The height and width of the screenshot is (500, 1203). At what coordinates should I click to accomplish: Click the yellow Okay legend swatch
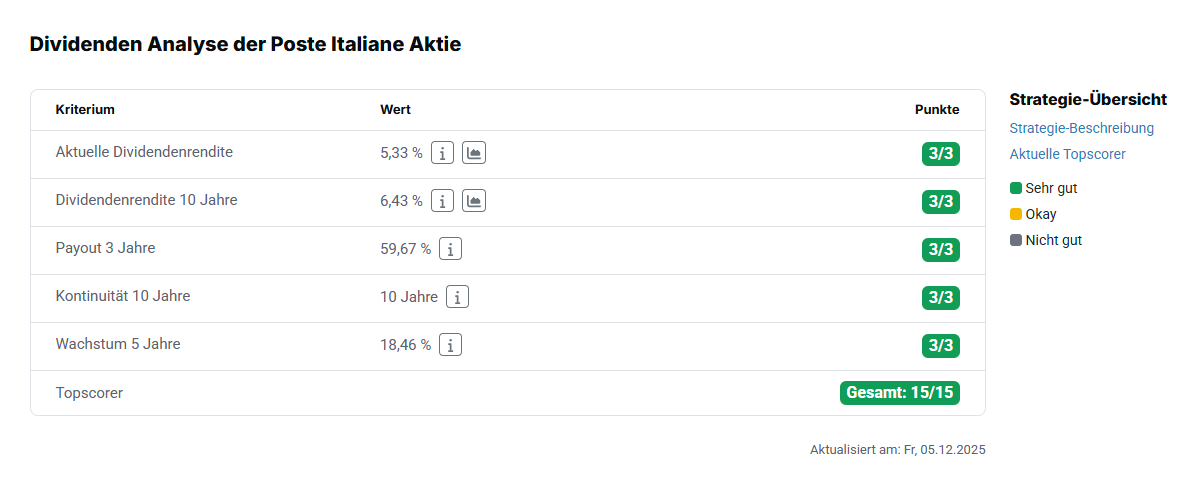1016,214
